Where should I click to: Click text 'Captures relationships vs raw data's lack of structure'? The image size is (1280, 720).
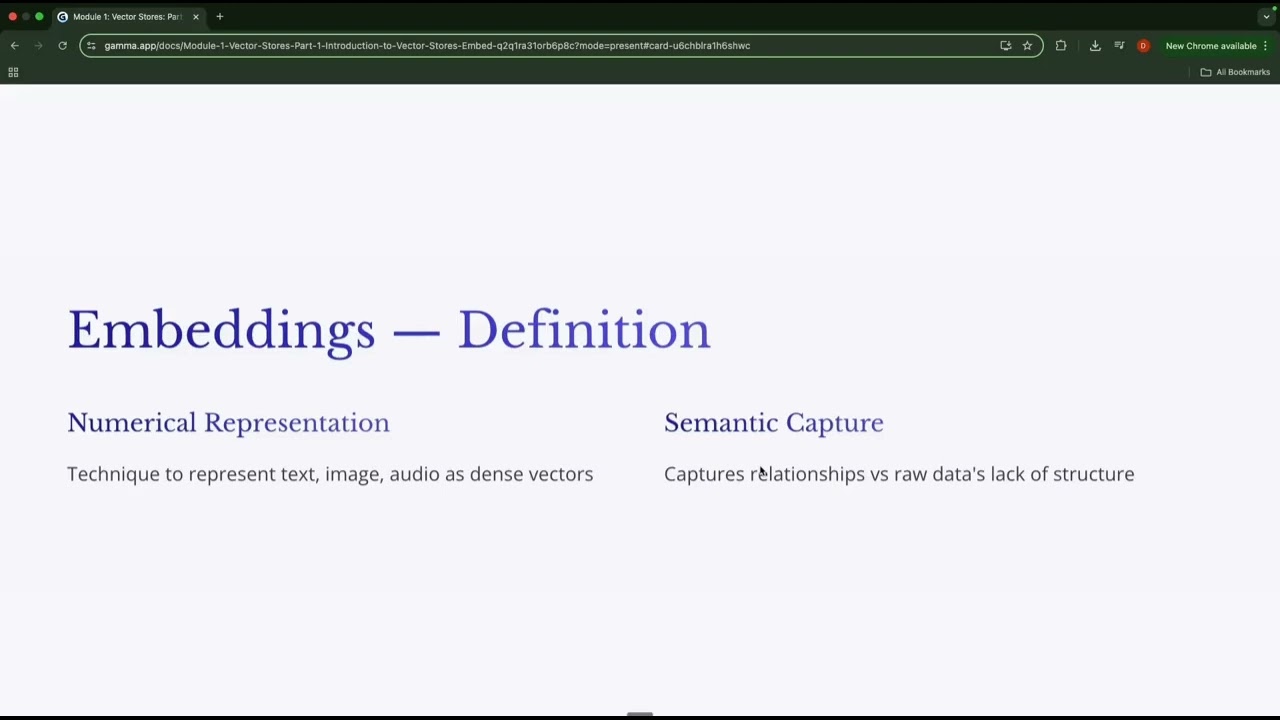[899, 474]
